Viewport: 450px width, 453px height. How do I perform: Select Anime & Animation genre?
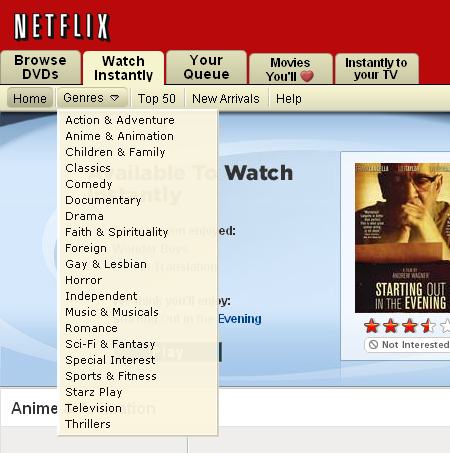[x=119, y=136]
